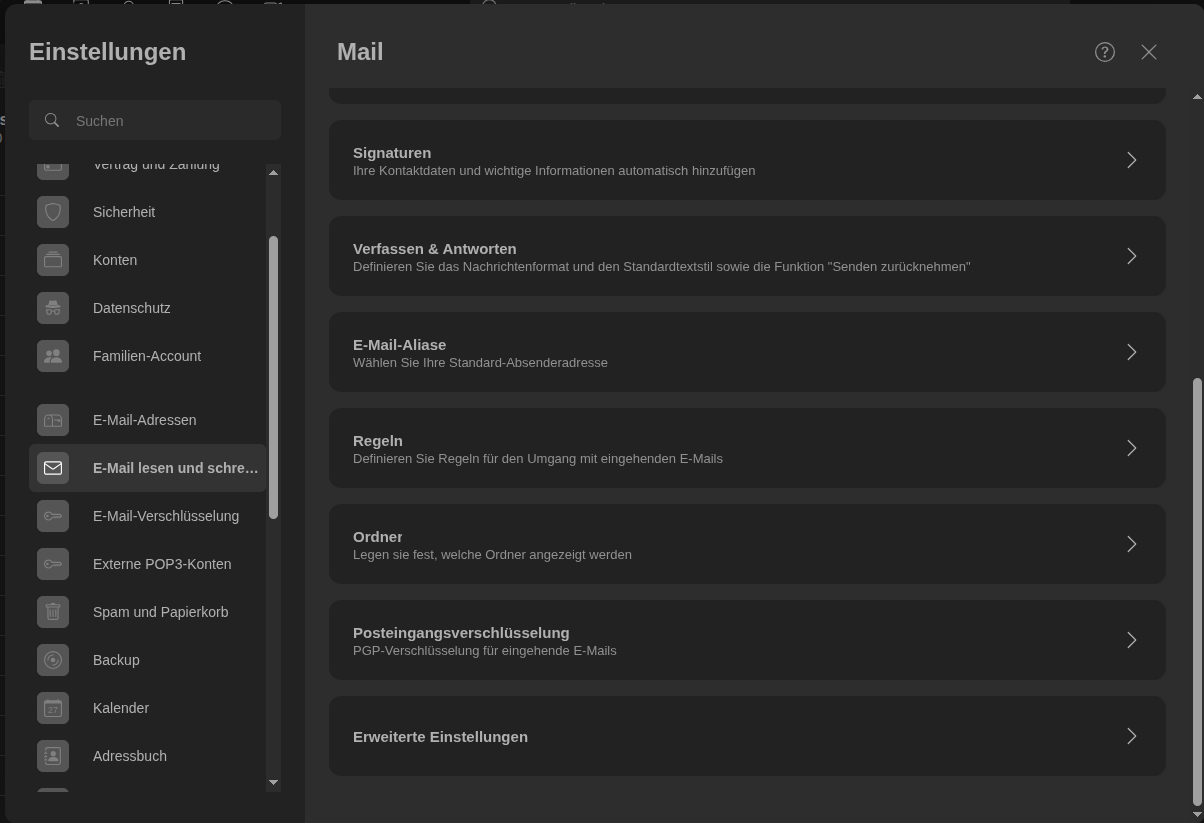Click the Spam und Papierkorb trash icon
The width and height of the screenshot is (1204, 823).
tap(53, 612)
